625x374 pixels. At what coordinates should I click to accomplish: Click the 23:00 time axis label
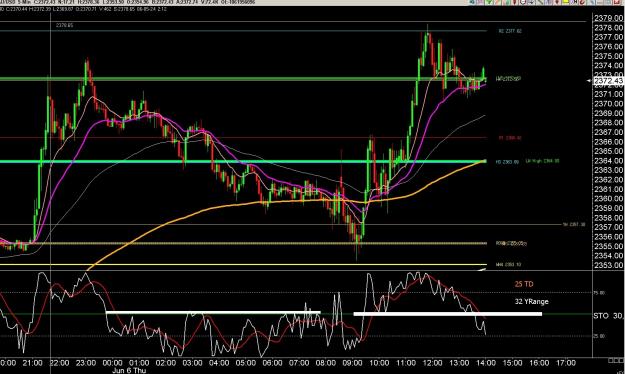pyautogui.click(x=86, y=363)
